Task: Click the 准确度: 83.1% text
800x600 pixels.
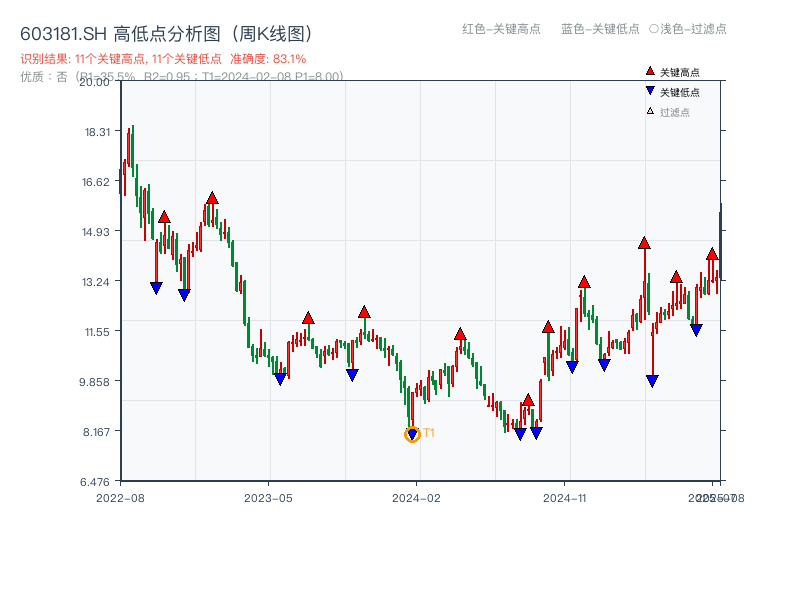Action: pos(268,59)
